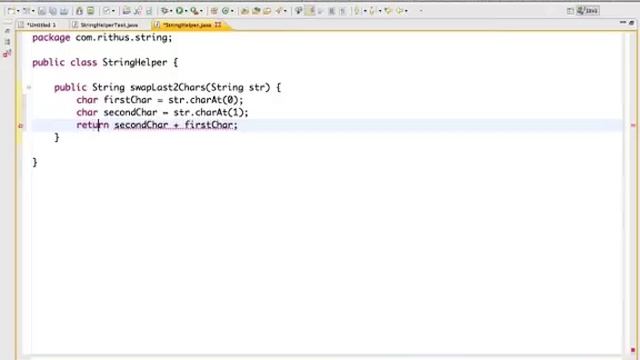640x360 pixels.
Task: Click the New file toolbar icon
Action: 11,11
